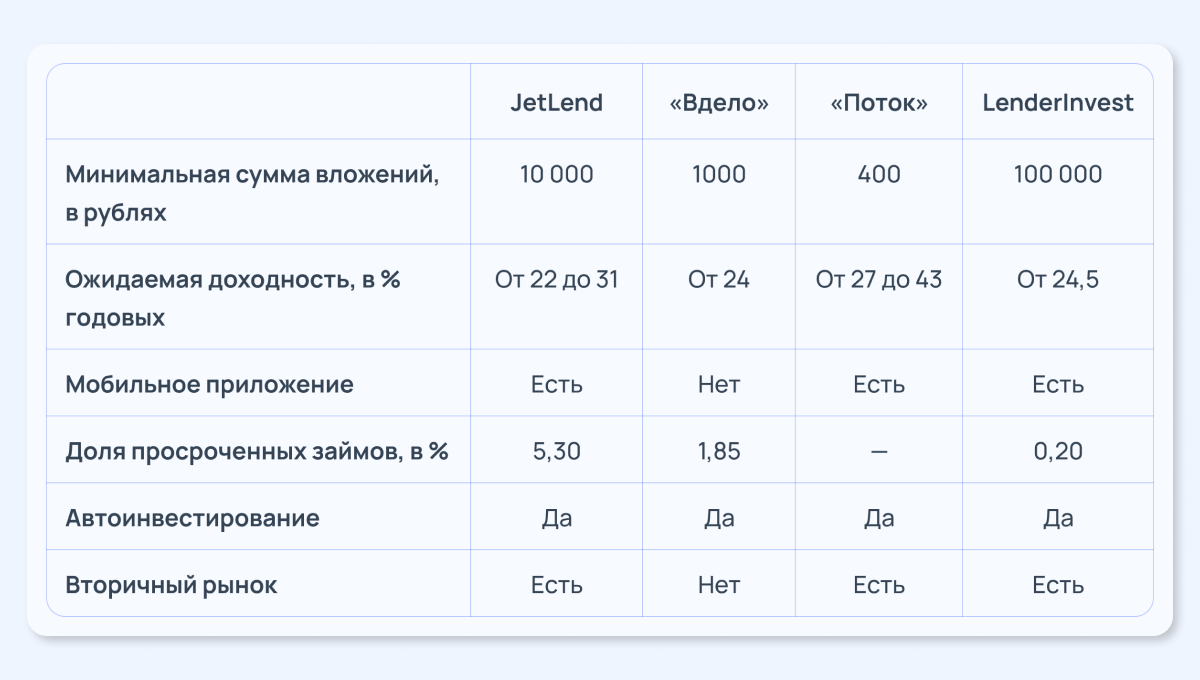Click the 'От 22 до 31' yield cell
Screen dimensions: 1200x680
(x=556, y=280)
